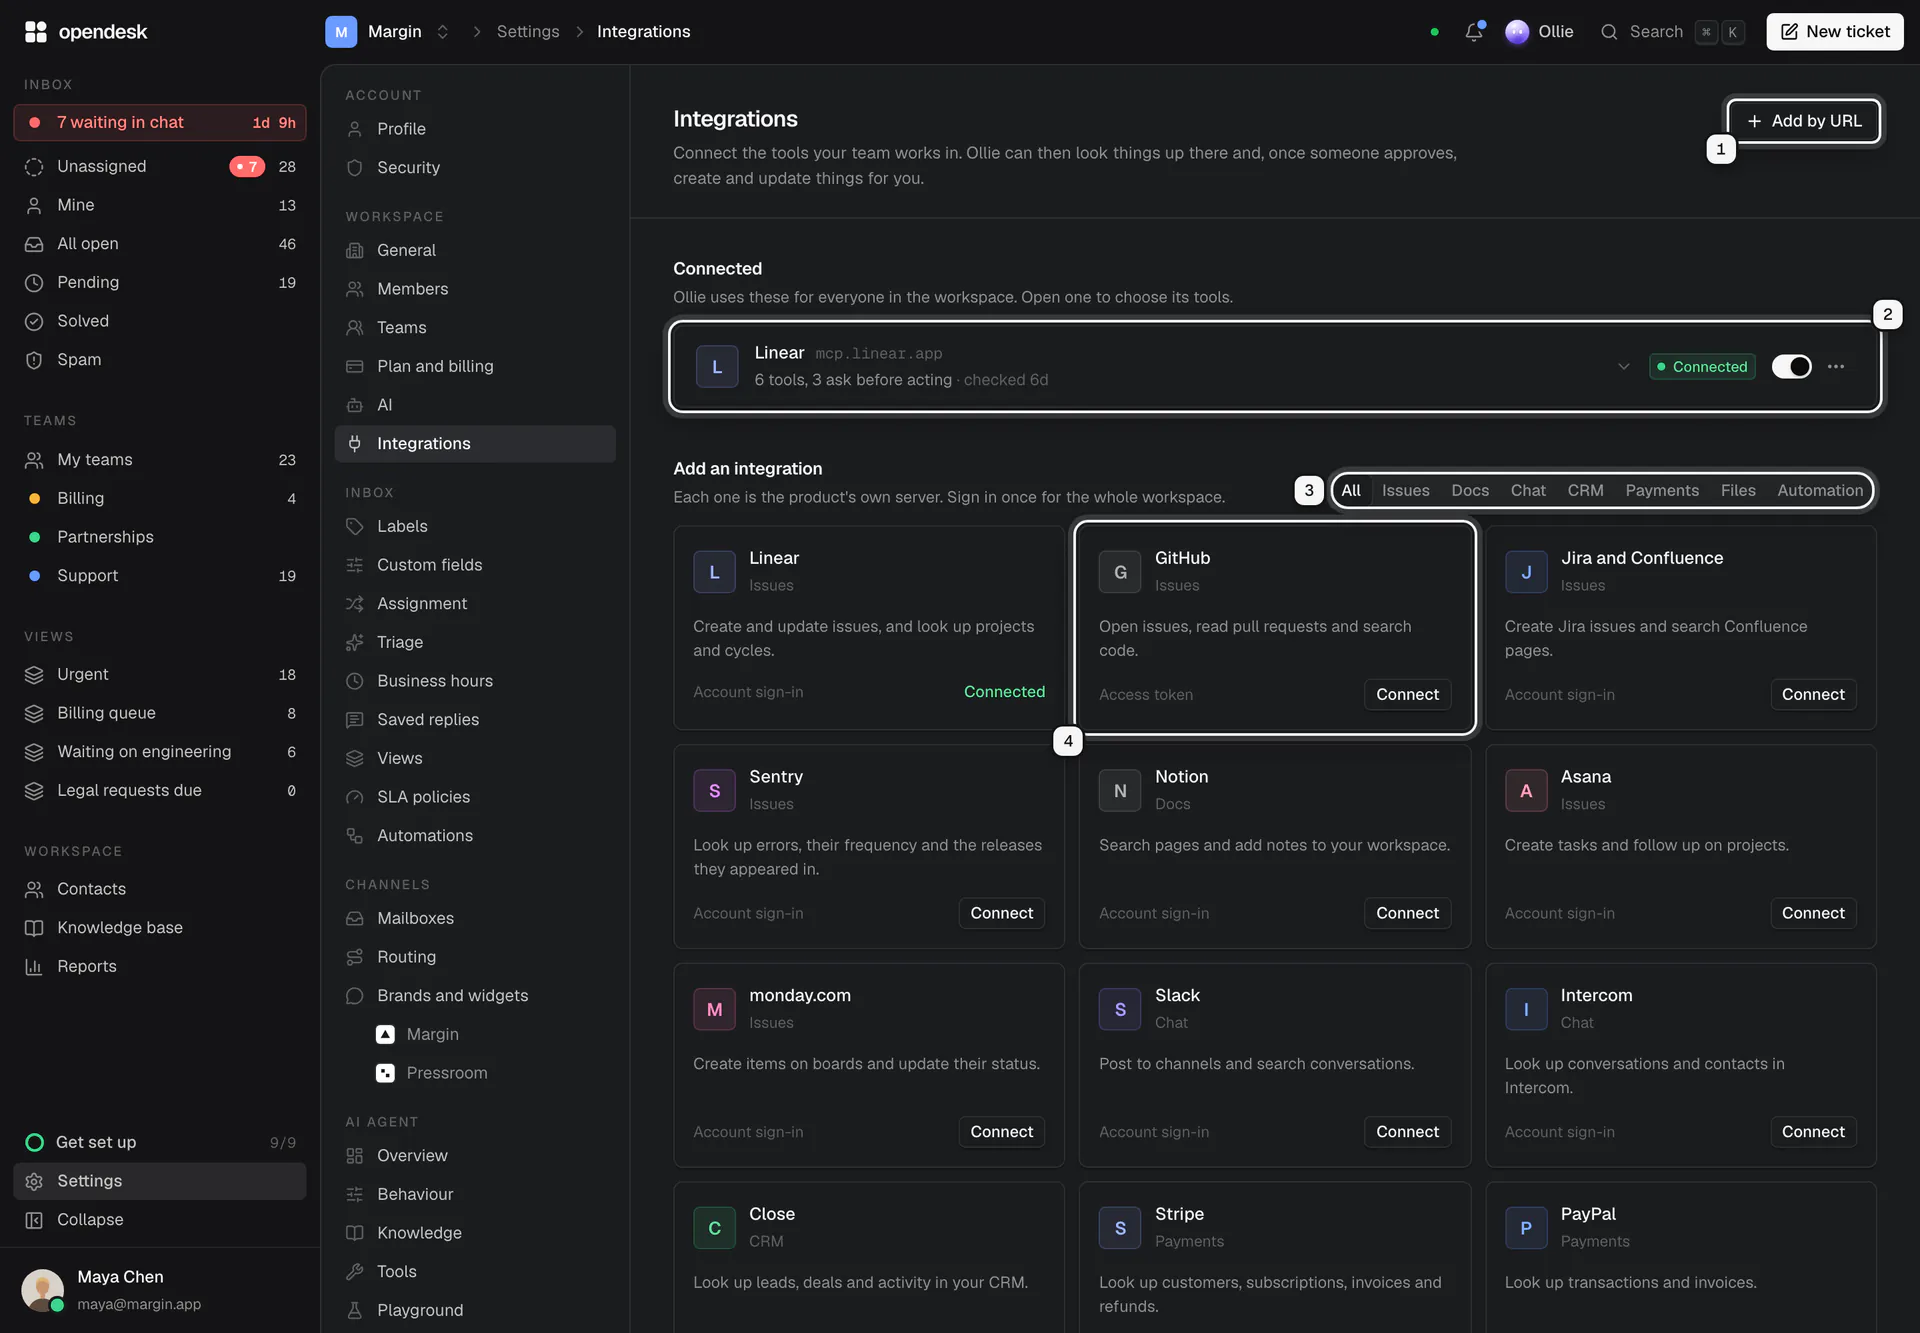This screenshot has width=1920, height=1333.
Task: Click Maya Chen profile avatar
Action: pyautogui.click(x=42, y=1290)
